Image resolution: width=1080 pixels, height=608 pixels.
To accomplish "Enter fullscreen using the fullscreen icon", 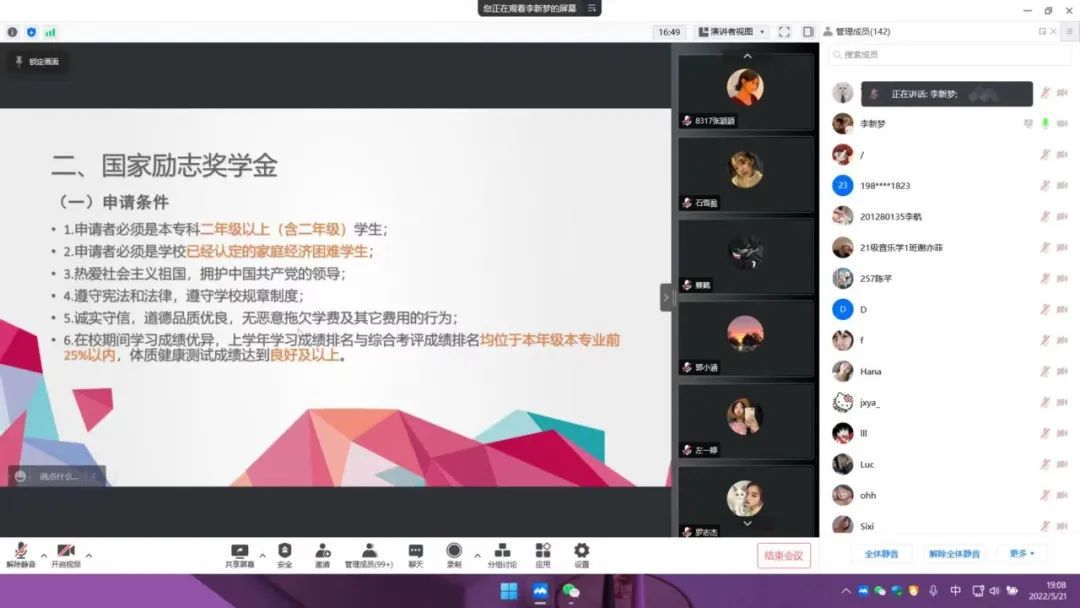I will 784,32.
